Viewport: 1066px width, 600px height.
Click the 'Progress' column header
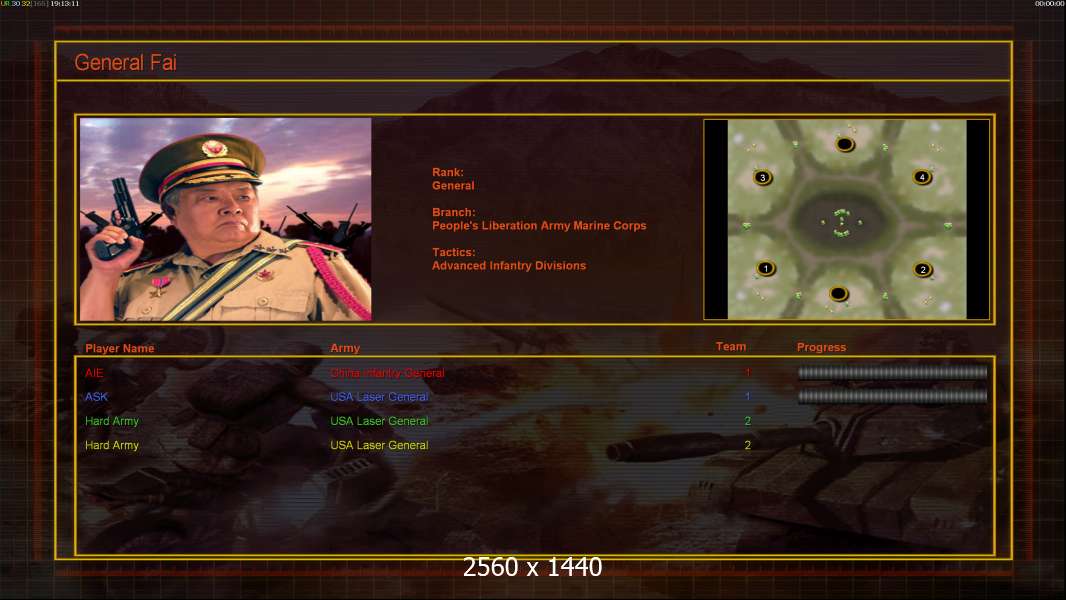click(x=821, y=347)
